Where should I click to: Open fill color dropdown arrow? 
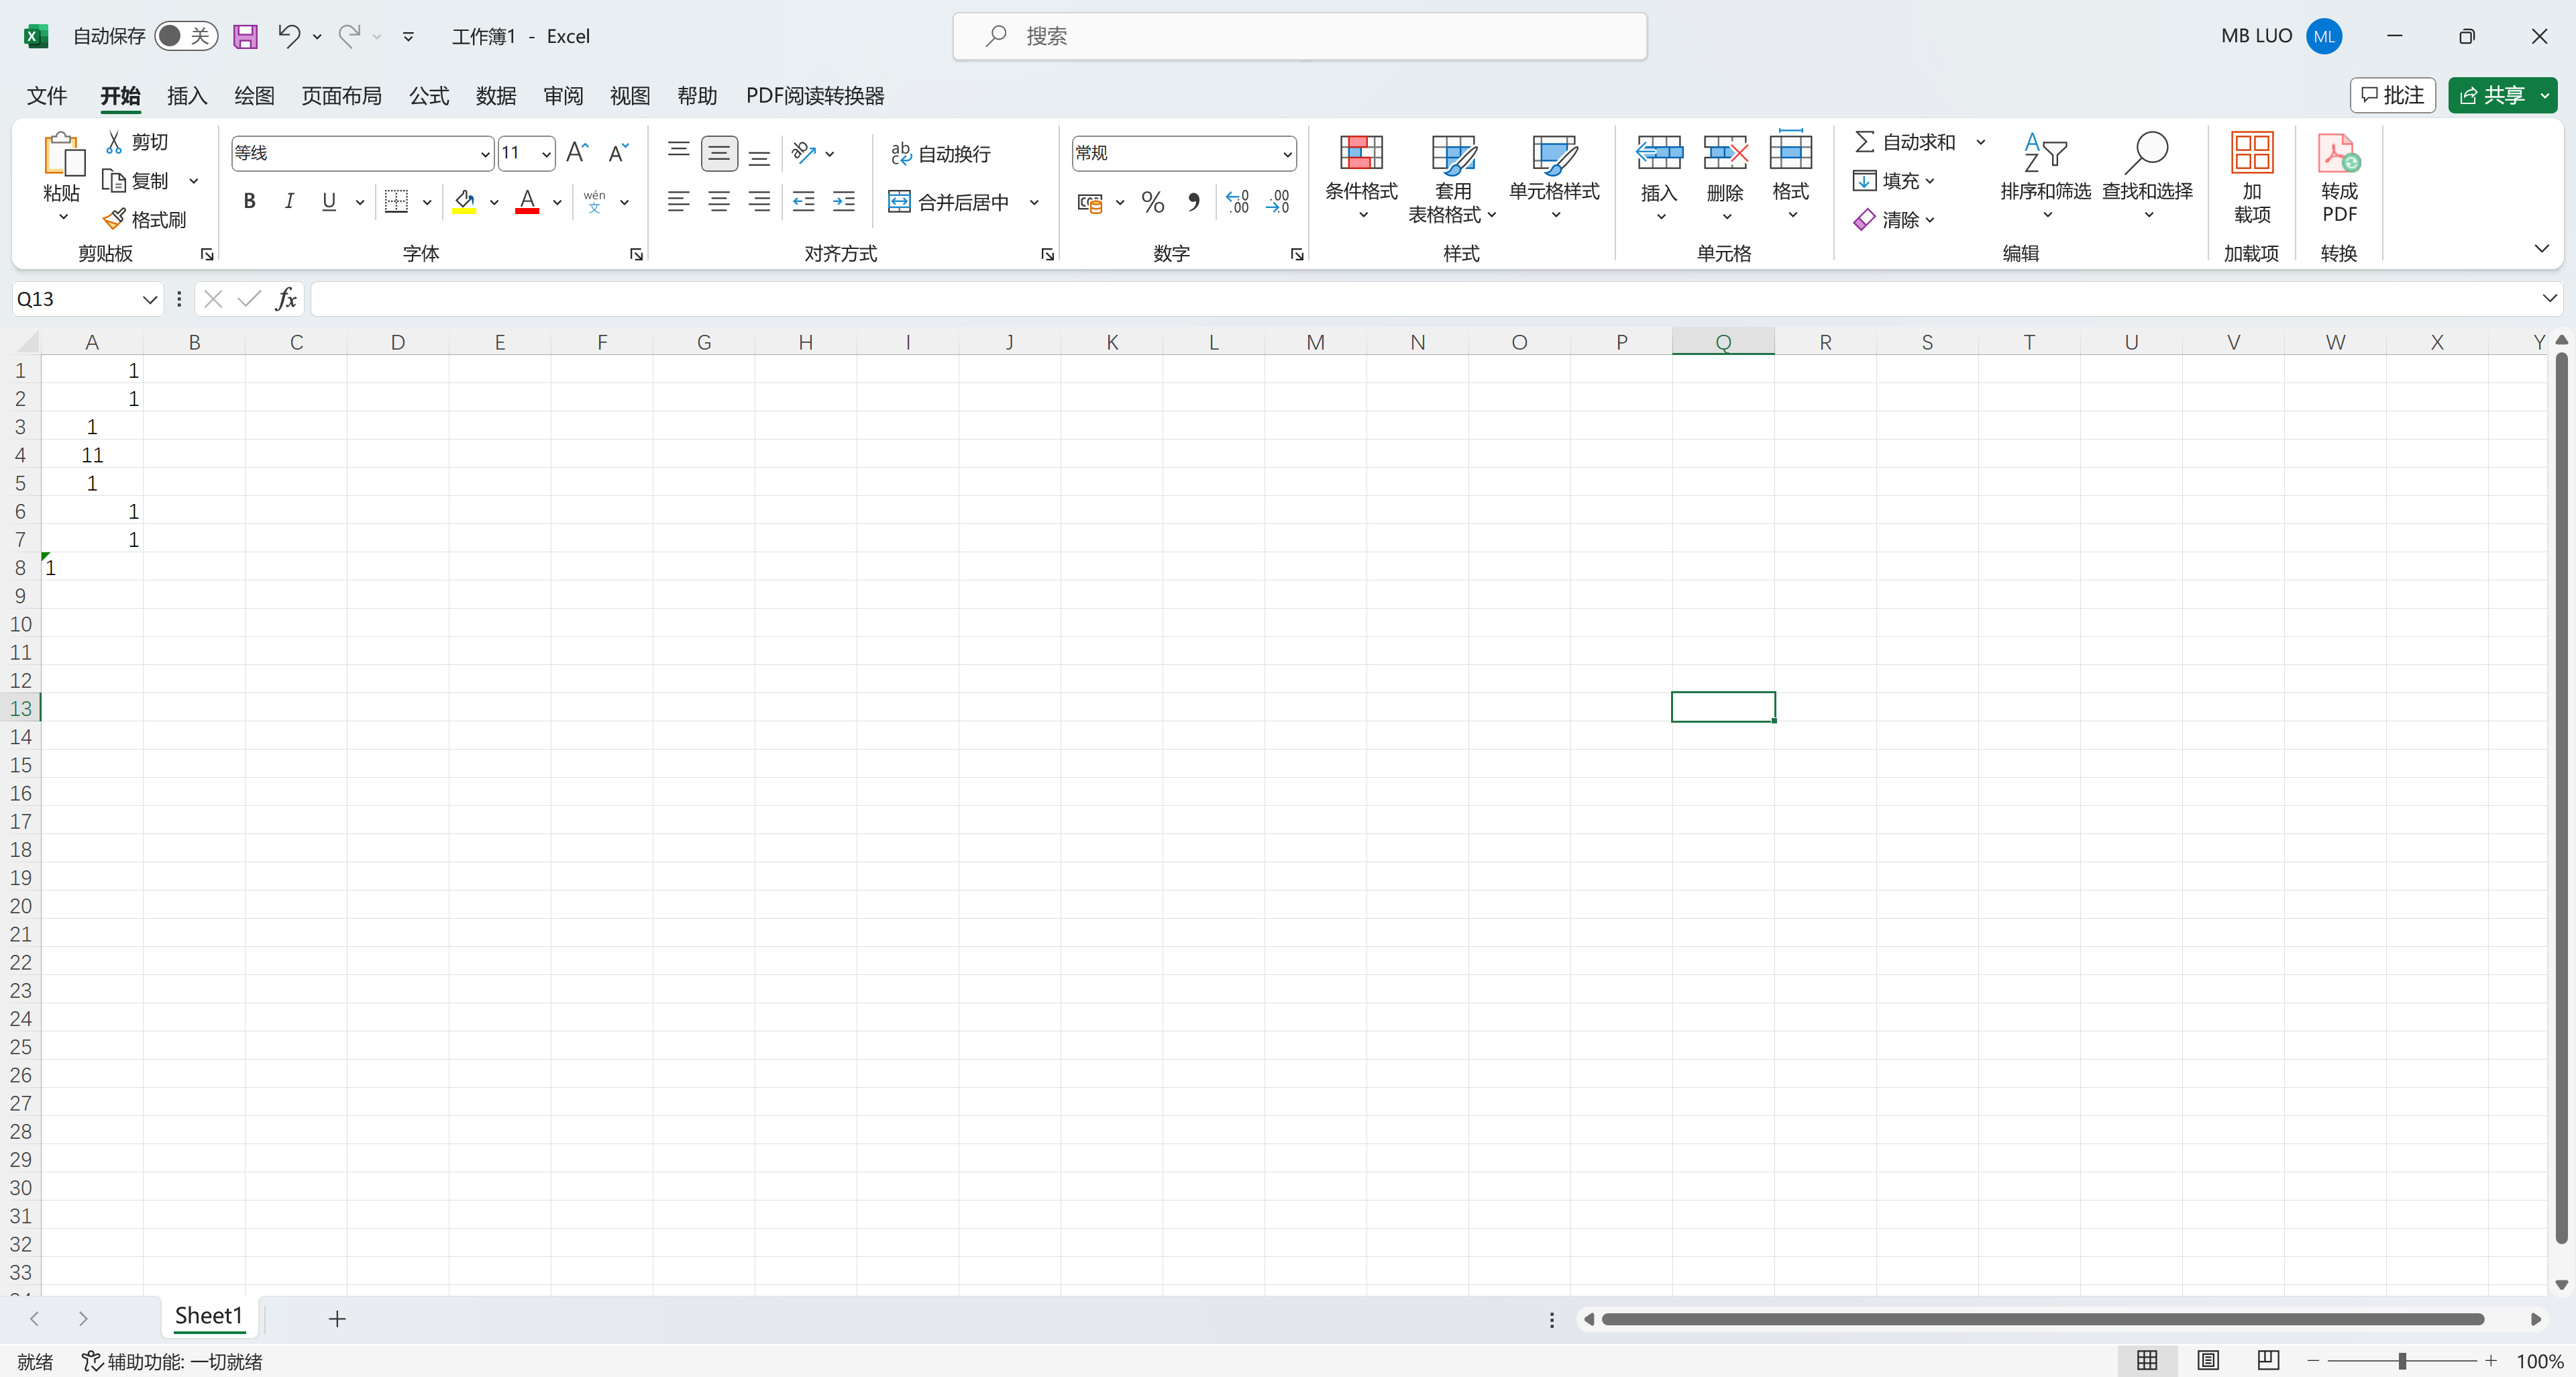[x=494, y=202]
